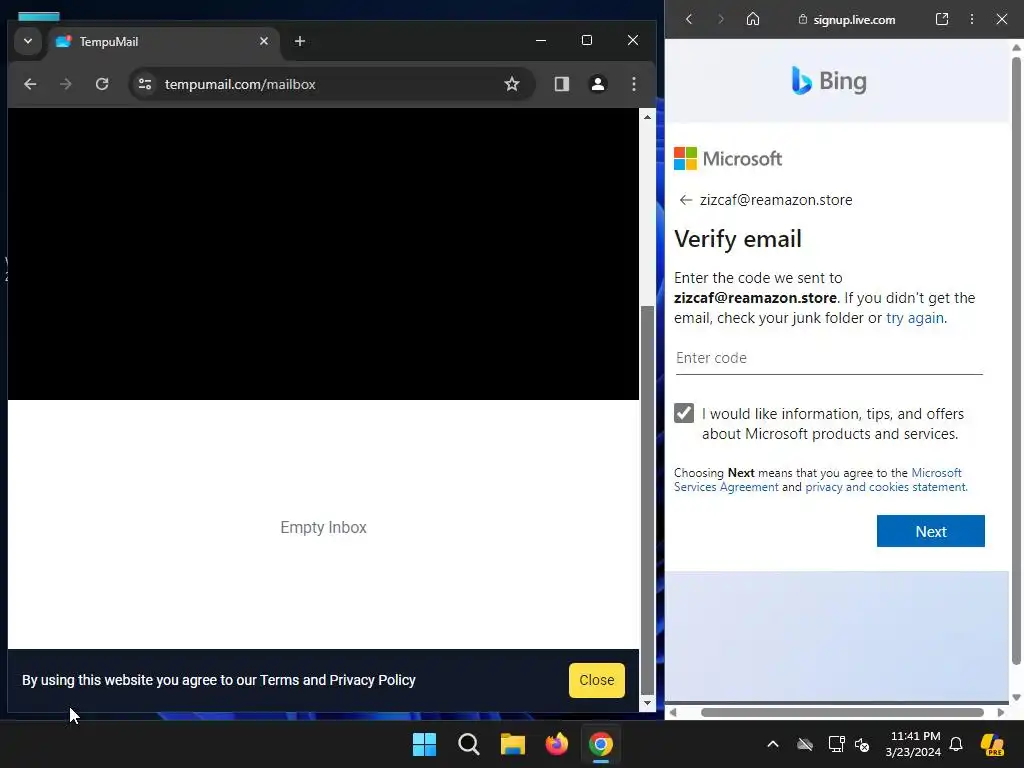Click scroll-up arrow of TempuMail page
1024x768 pixels.
[x=647, y=118]
